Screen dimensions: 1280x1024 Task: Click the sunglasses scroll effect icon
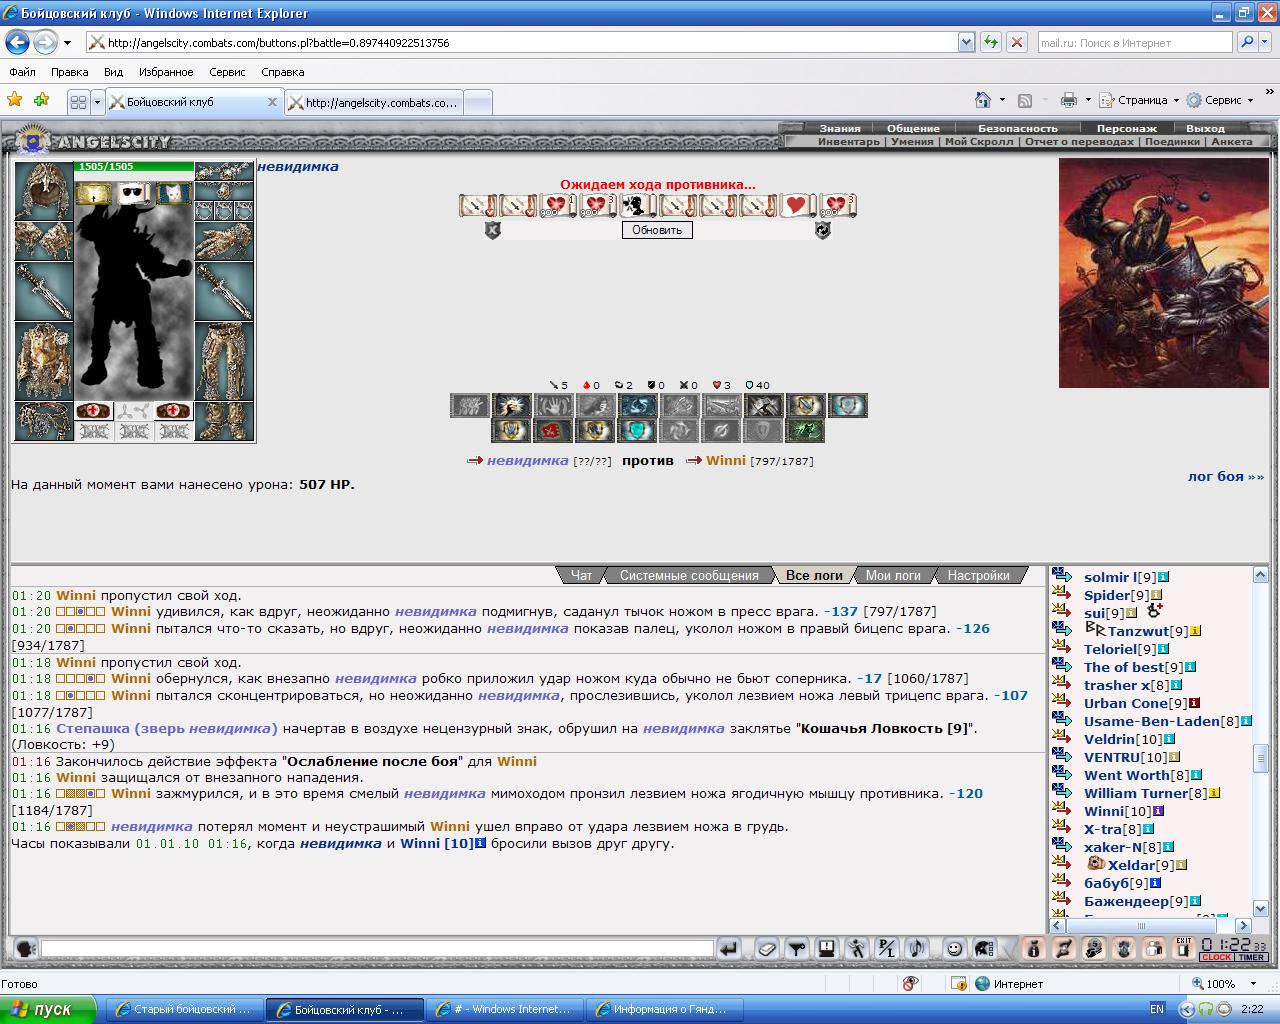(133, 193)
